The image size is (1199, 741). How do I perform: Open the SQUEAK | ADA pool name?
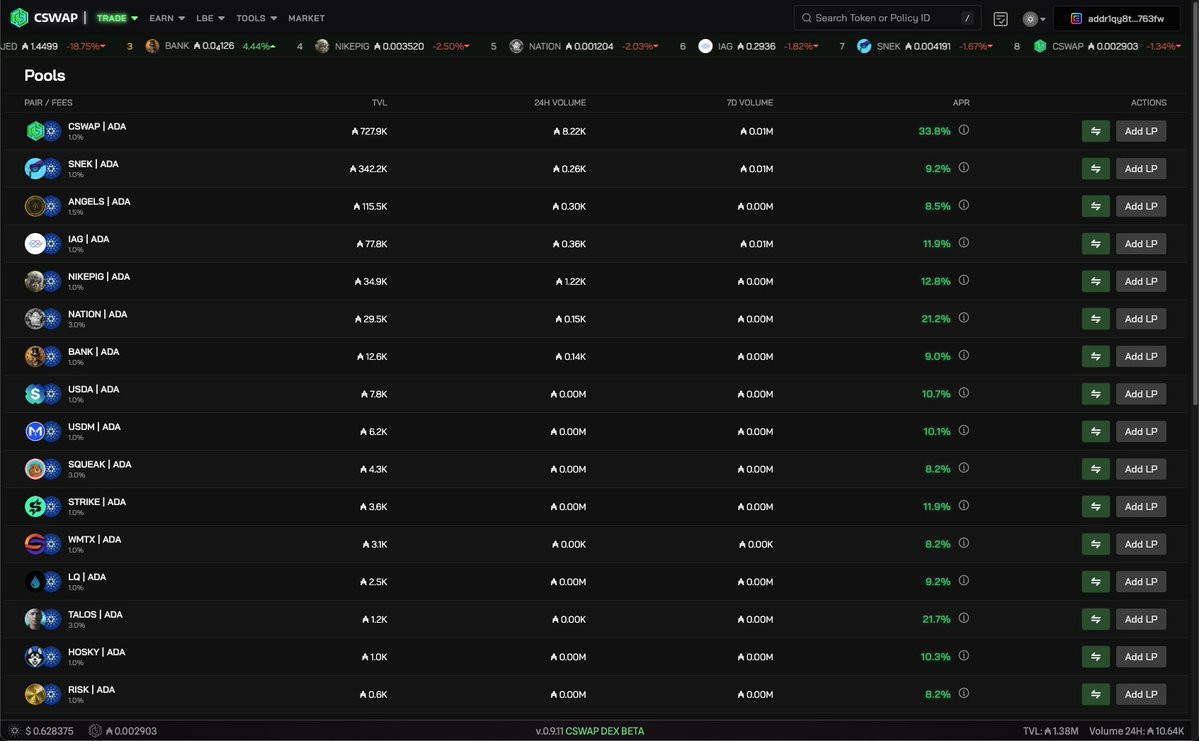[99, 464]
